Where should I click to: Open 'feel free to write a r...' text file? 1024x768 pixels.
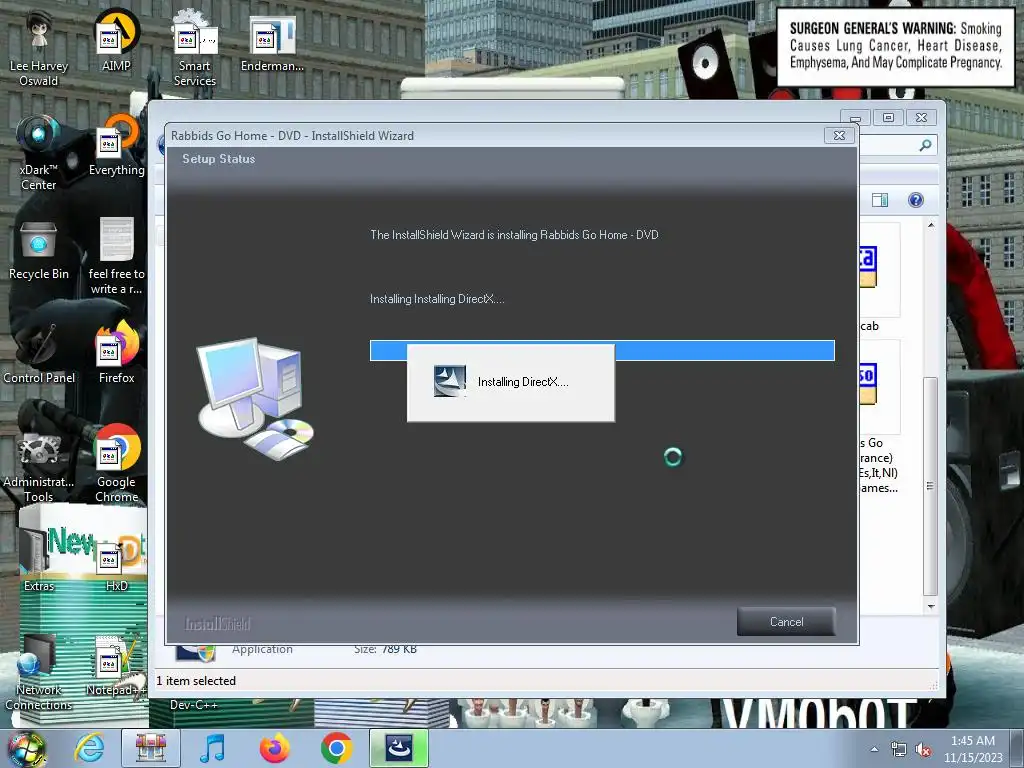point(116,256)
